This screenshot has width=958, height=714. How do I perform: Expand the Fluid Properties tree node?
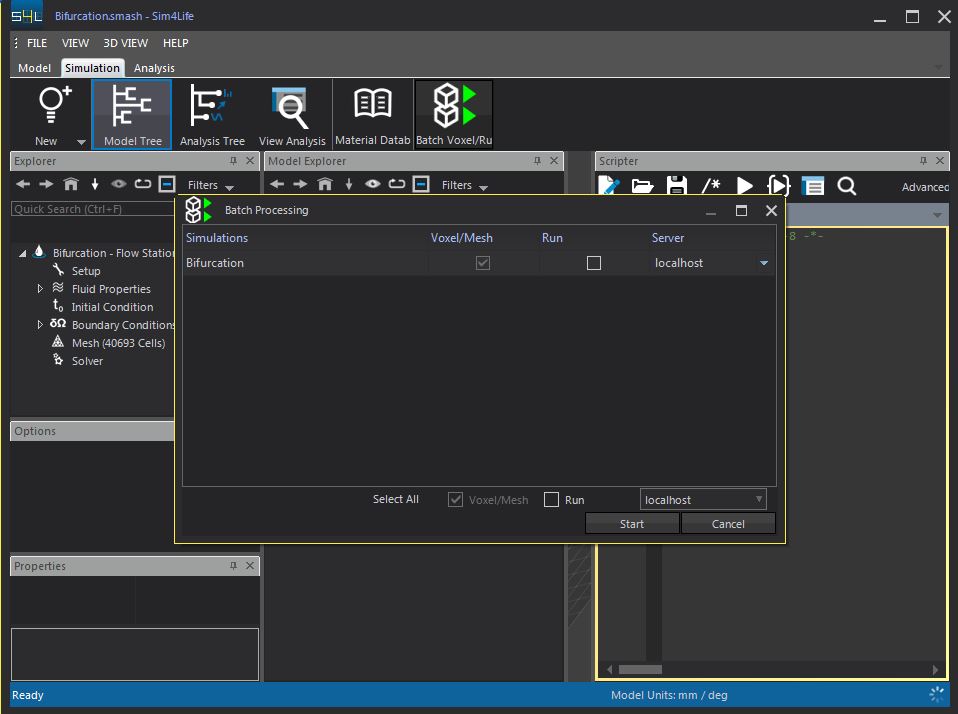[x=40, y=288]
